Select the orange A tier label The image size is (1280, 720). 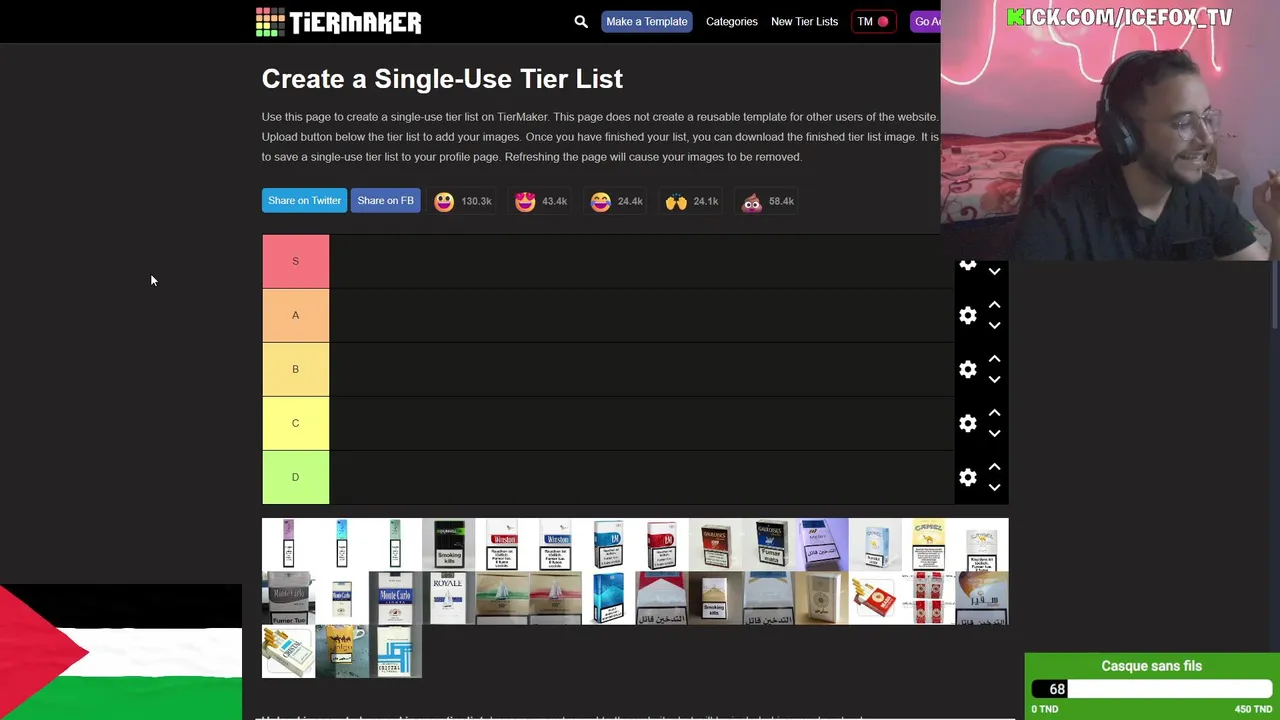pyautogui.click(x=295, y=315)
